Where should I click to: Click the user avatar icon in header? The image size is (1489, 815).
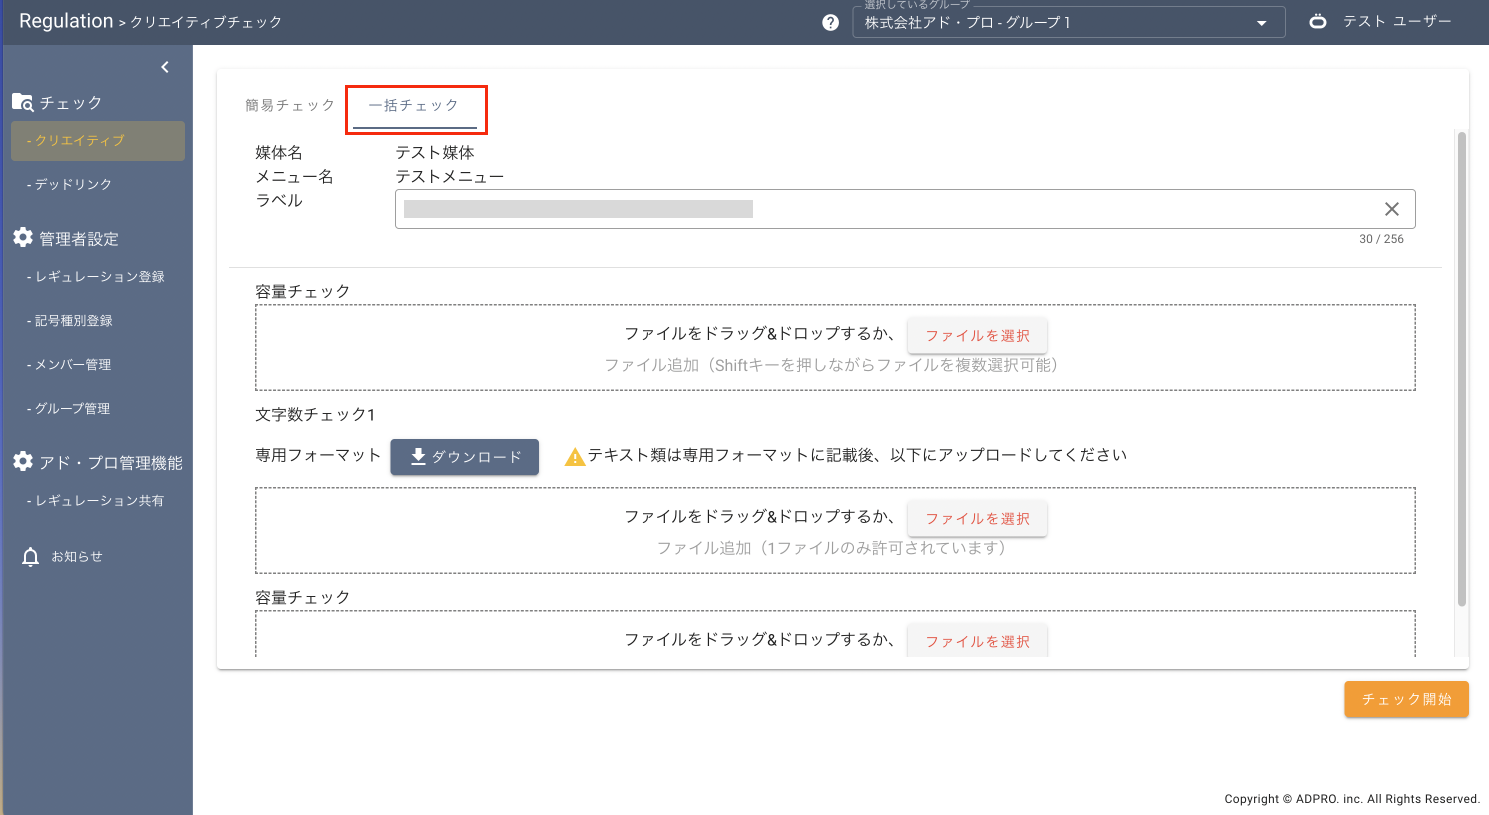click(x=1318, y=21)
